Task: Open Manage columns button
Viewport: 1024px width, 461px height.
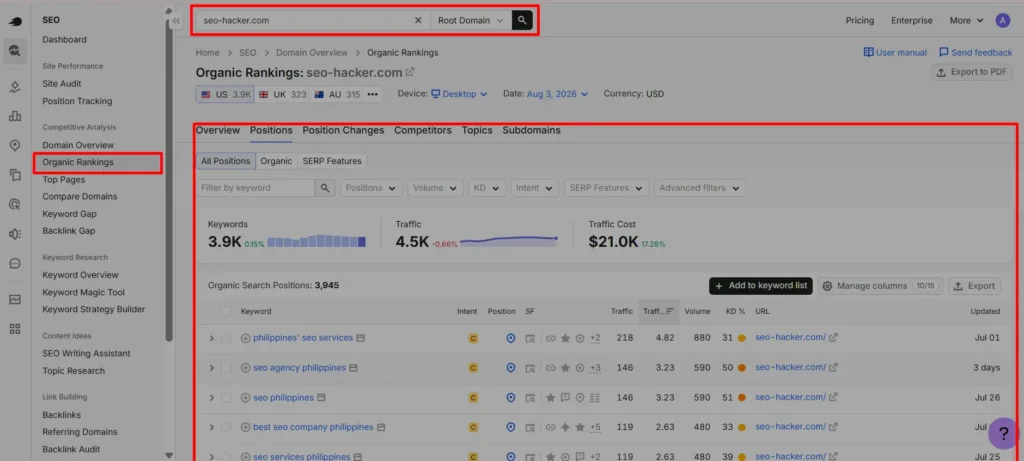Action: click(880, 286)
